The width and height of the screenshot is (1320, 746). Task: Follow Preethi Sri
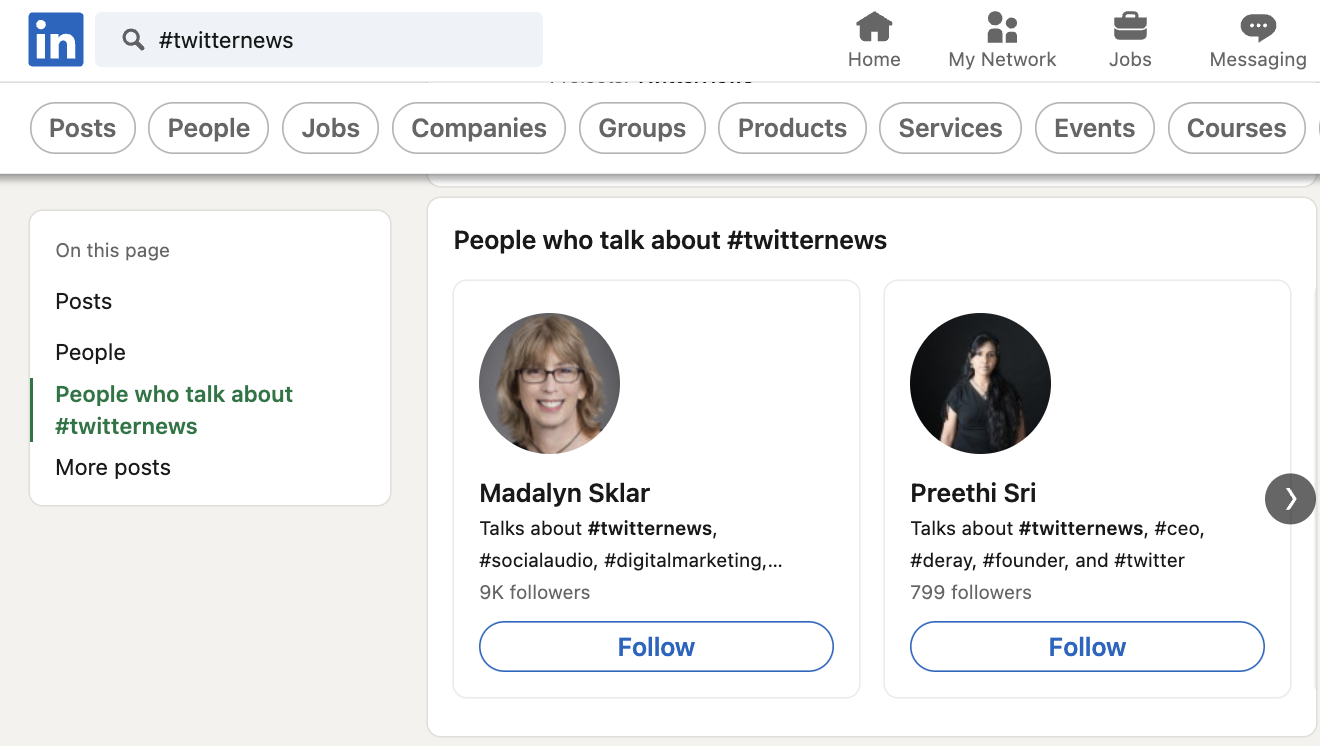point(1087,647)
